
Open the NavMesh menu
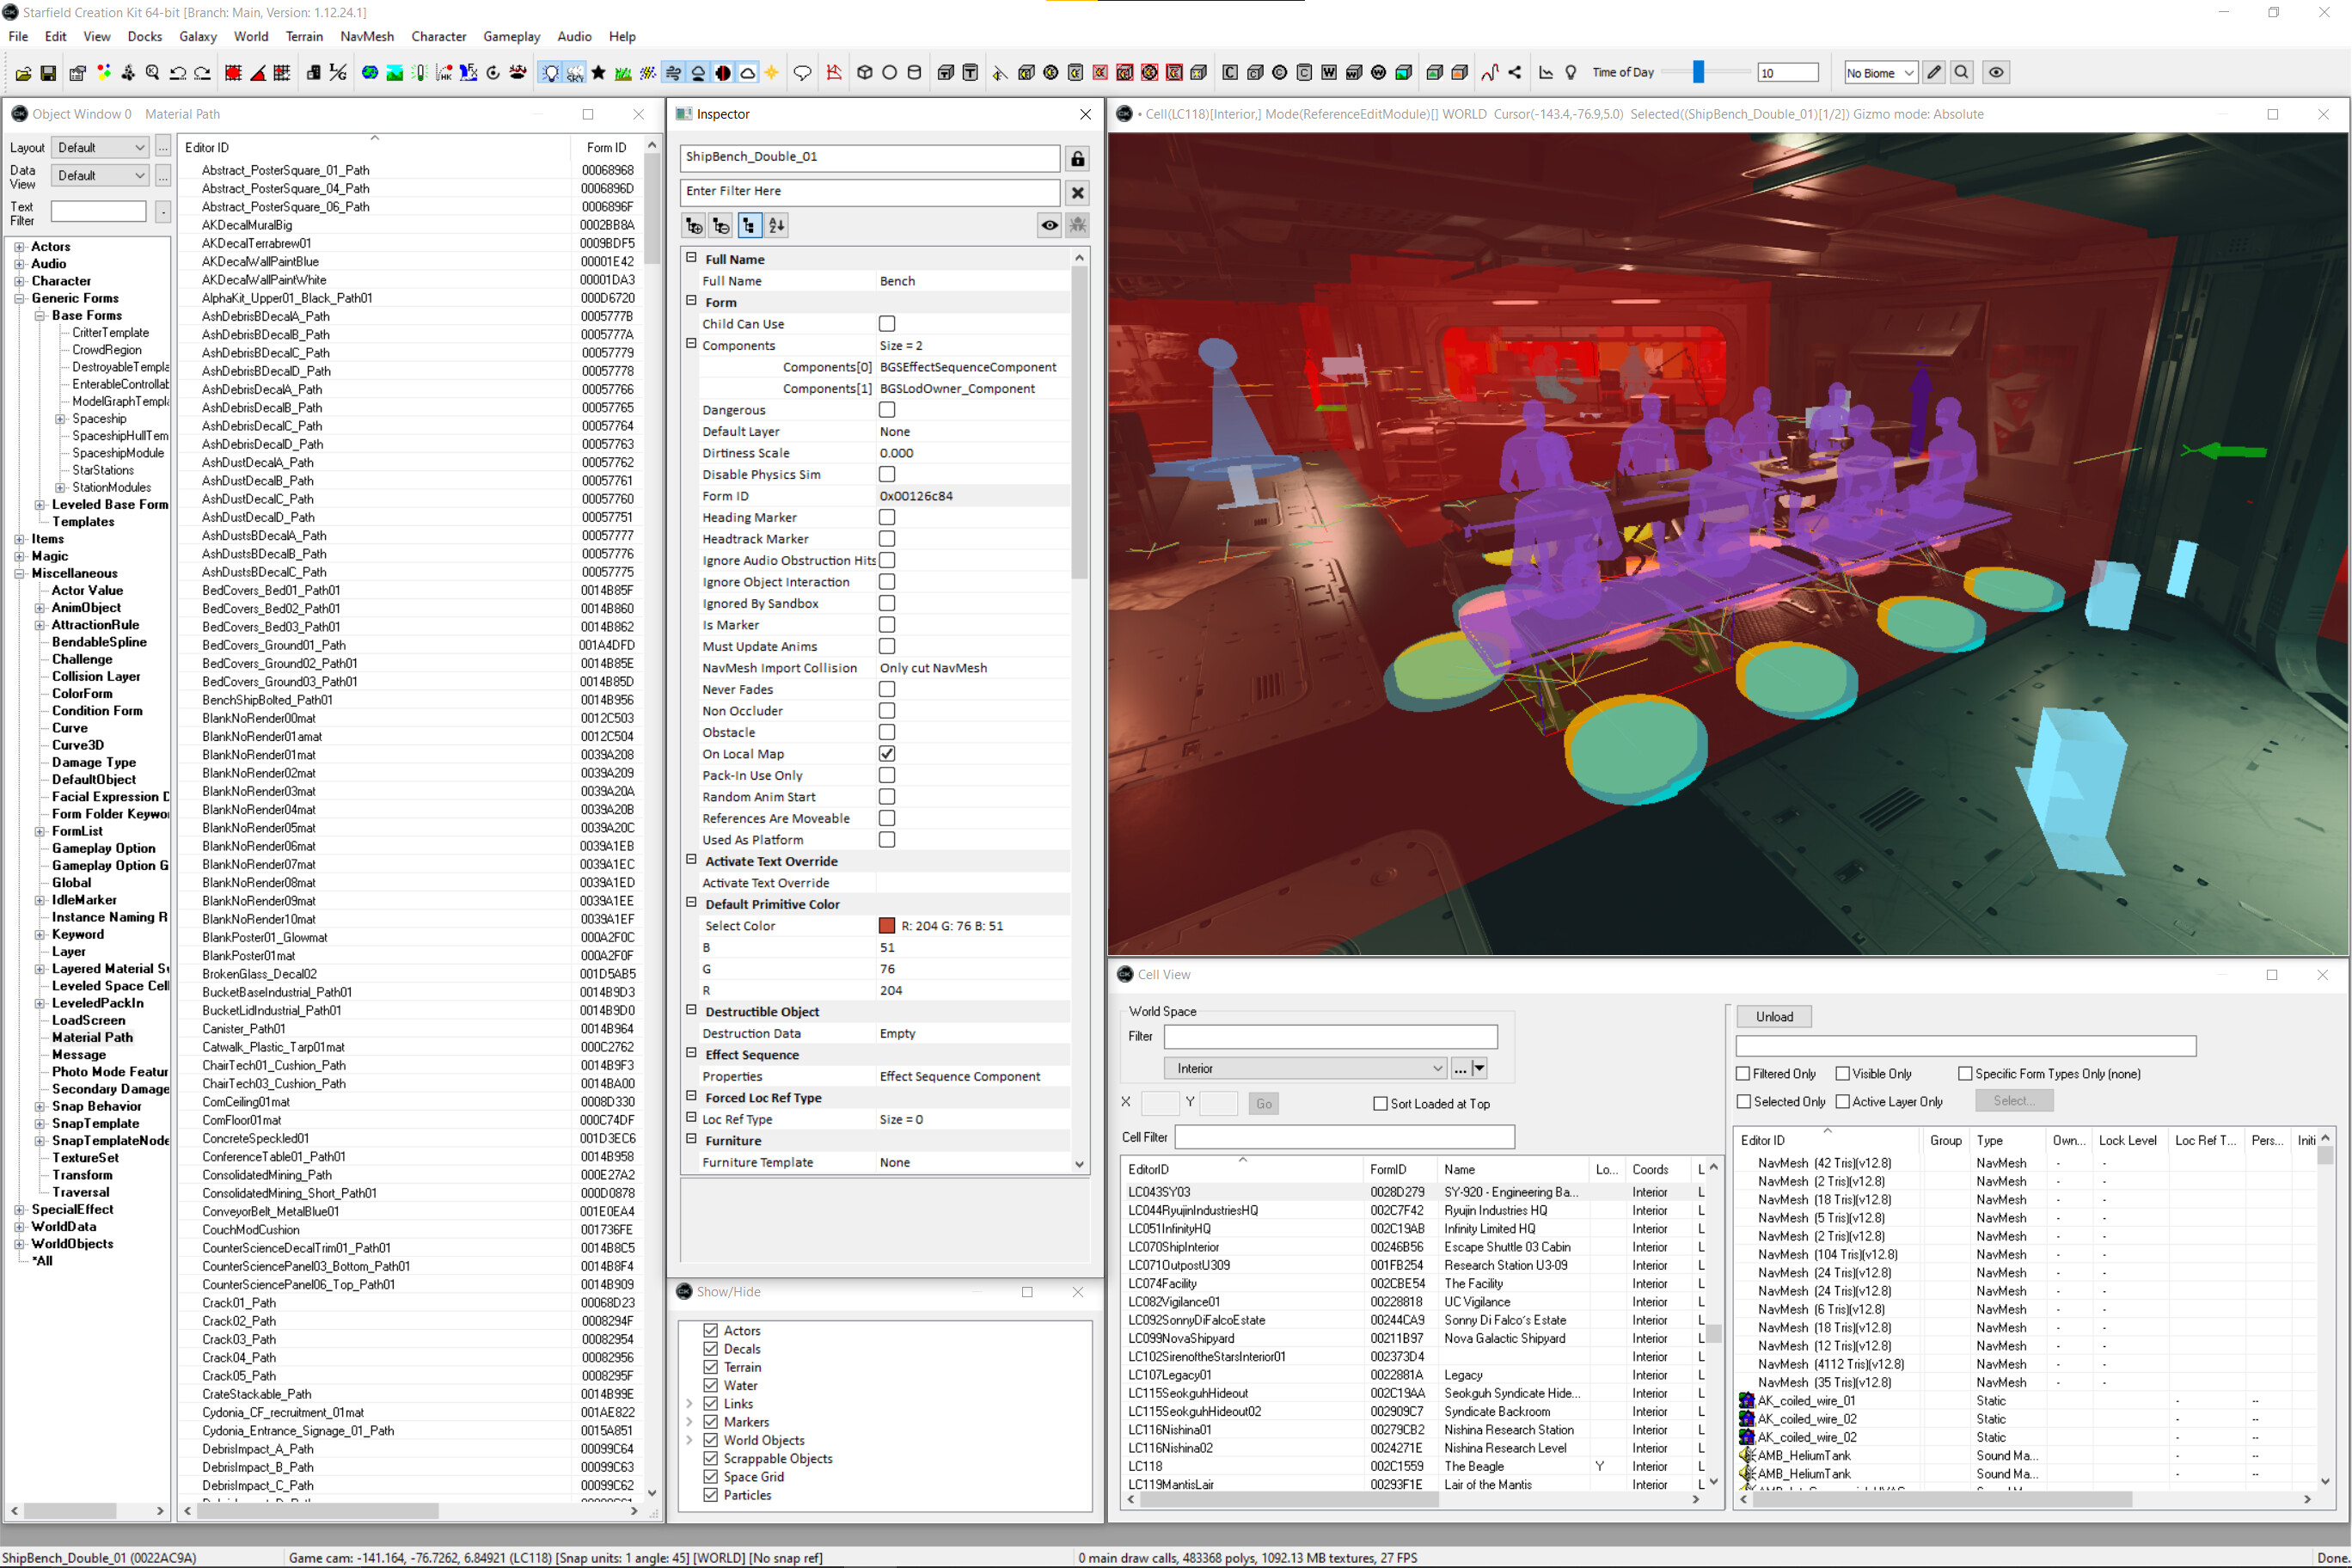pyautogui.click(x=366, y=36)
